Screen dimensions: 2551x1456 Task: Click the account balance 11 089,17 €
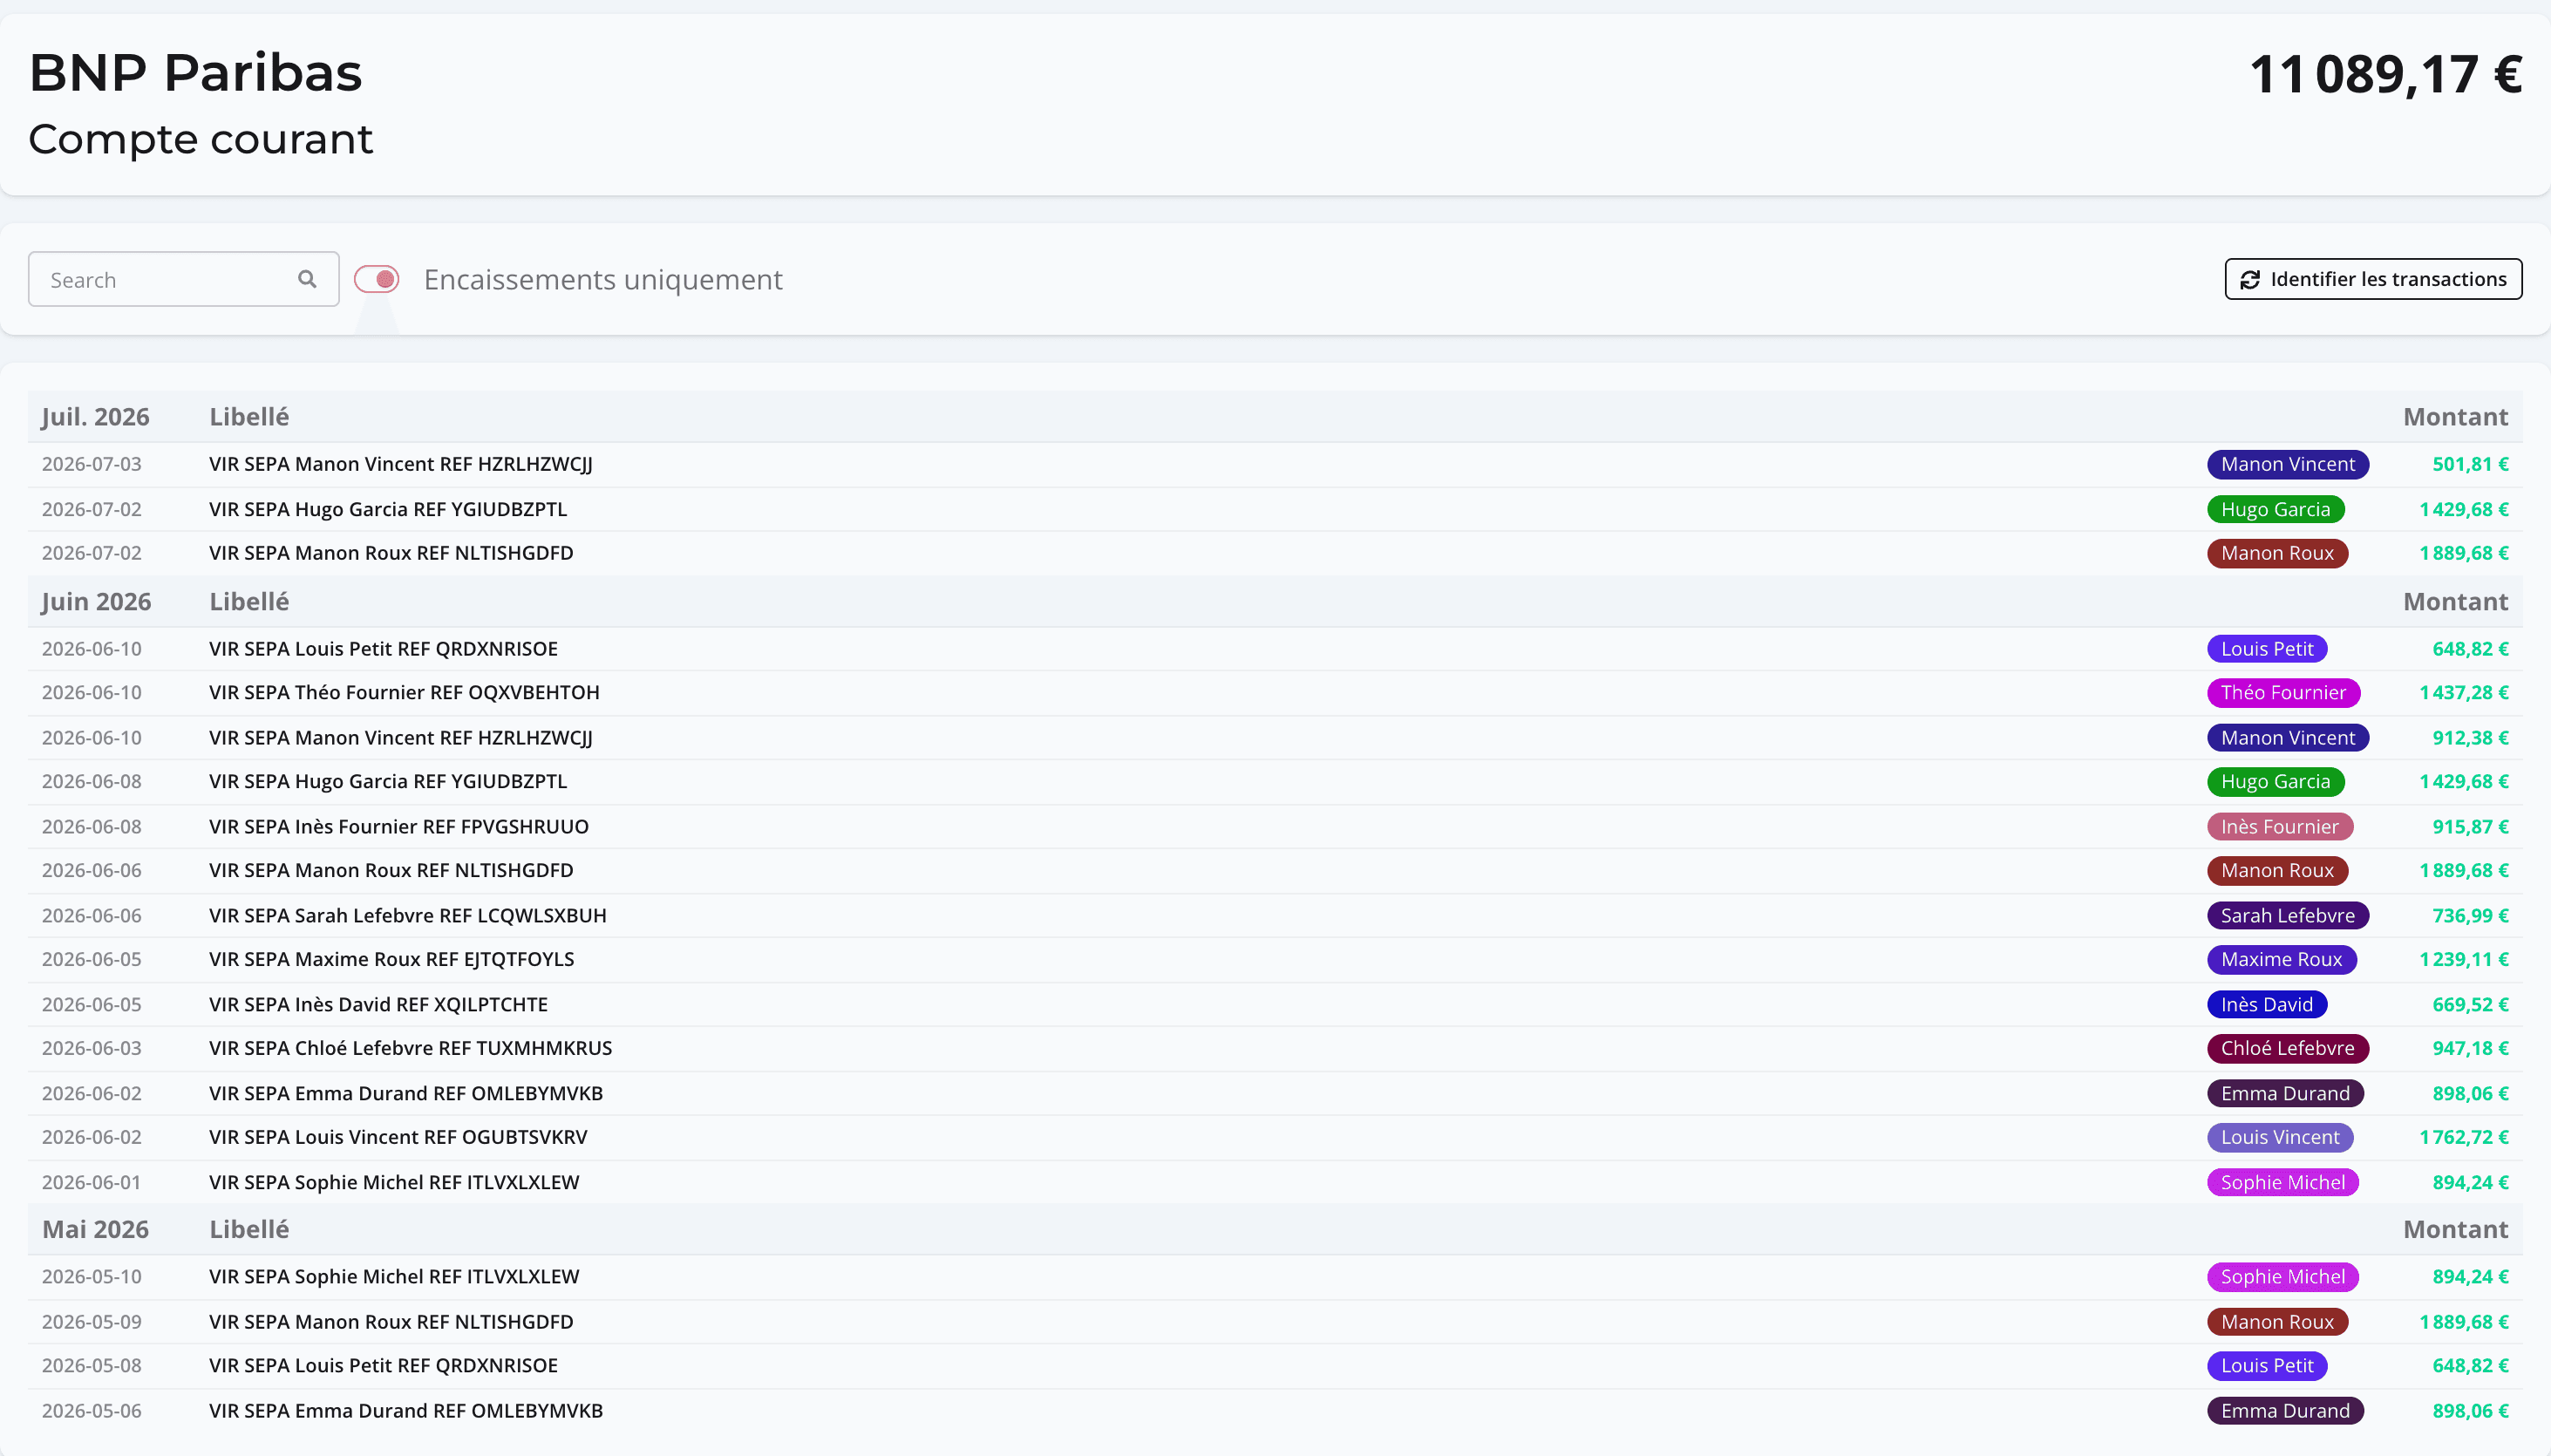pyautogui.click(x=2385, y=75)
